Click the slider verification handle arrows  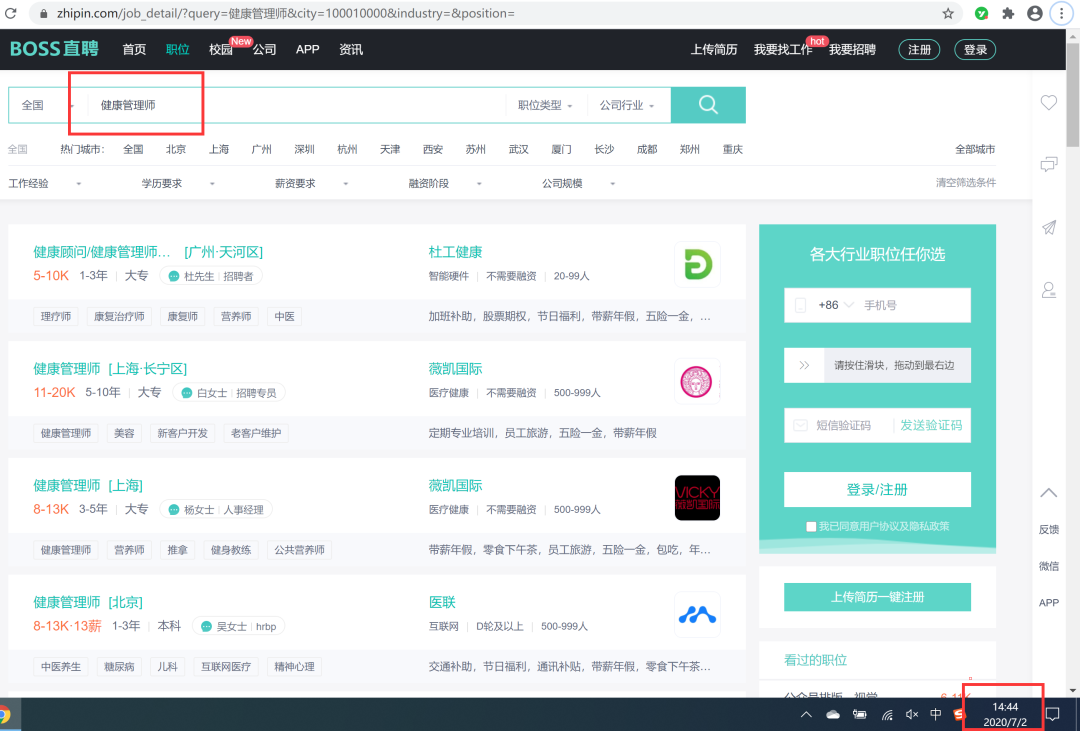tap(804, 365)
